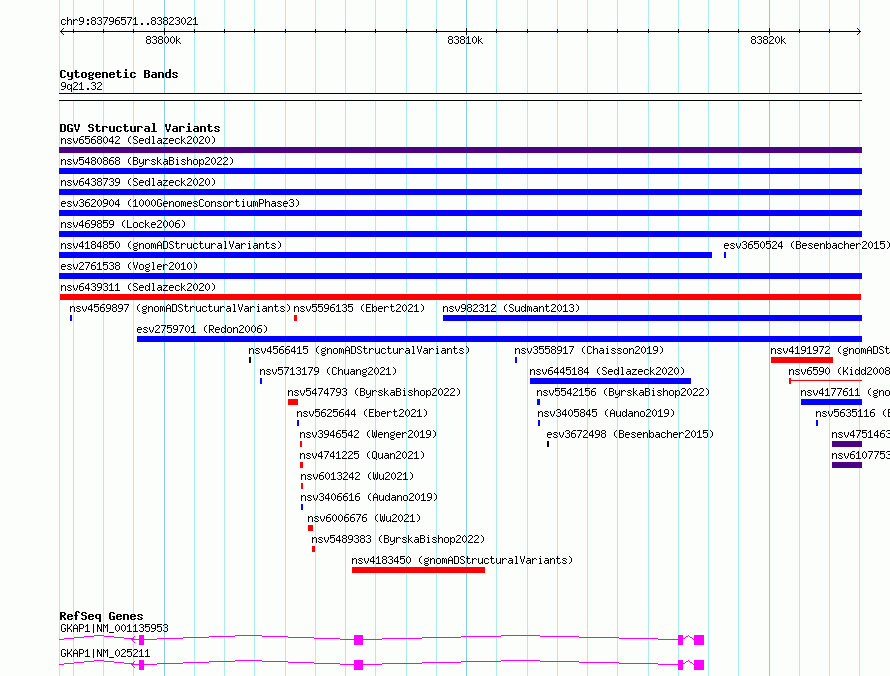Open nsv5542156 (ByrskaBishop2022) label
890x676 pixels.
coord(623,392)
